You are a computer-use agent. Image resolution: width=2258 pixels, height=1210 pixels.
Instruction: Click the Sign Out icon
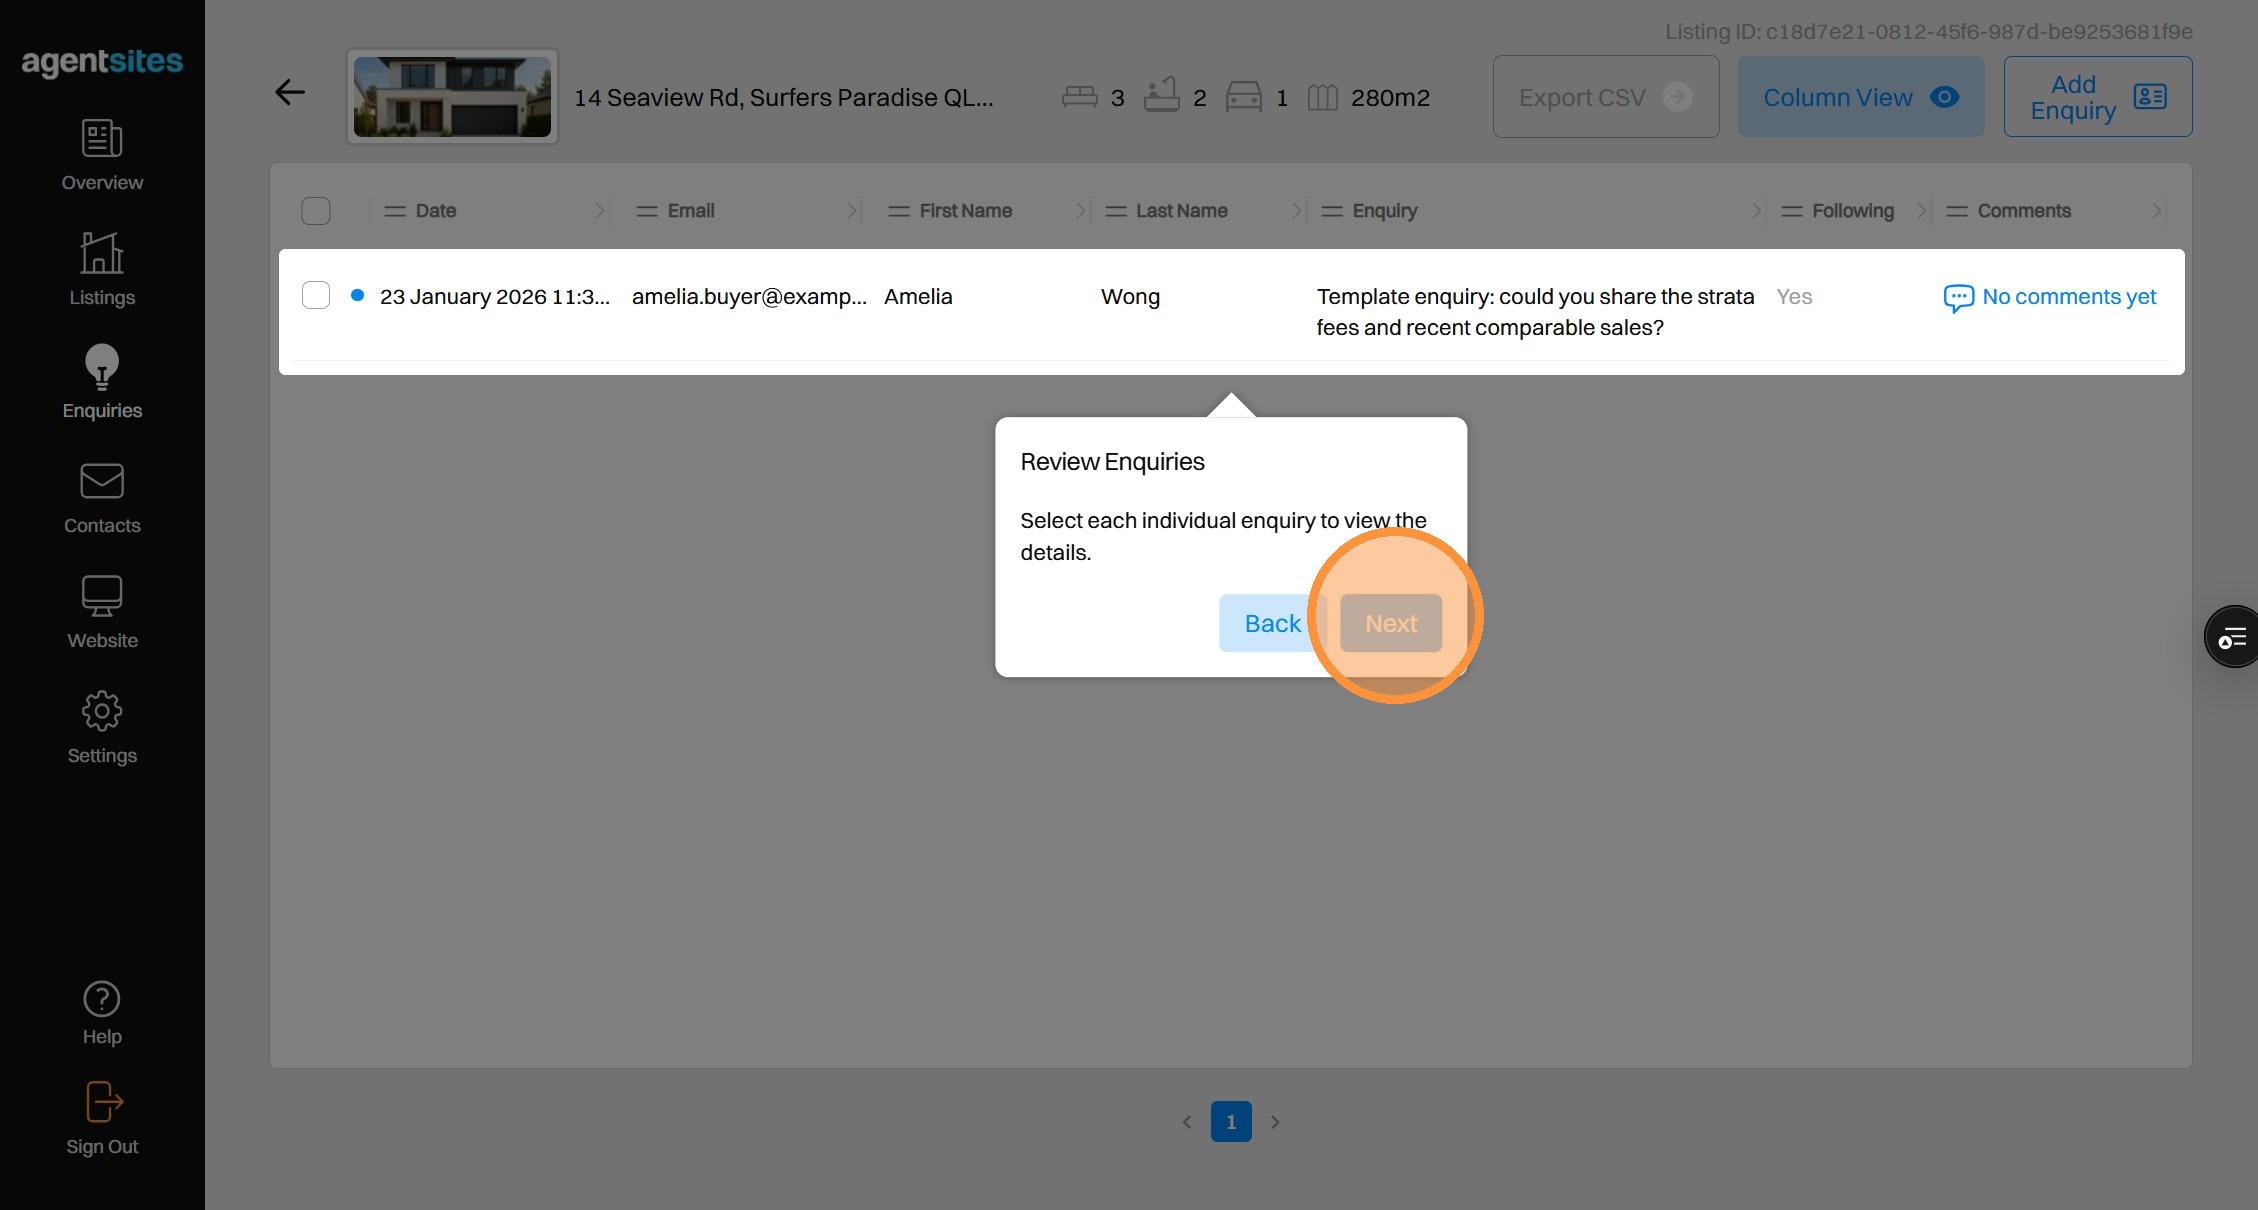(102, 1103)
